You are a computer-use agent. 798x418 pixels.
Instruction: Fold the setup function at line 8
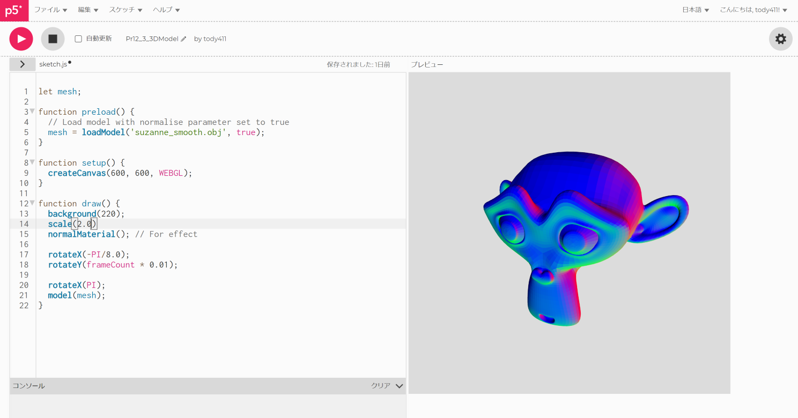point(32,162)
